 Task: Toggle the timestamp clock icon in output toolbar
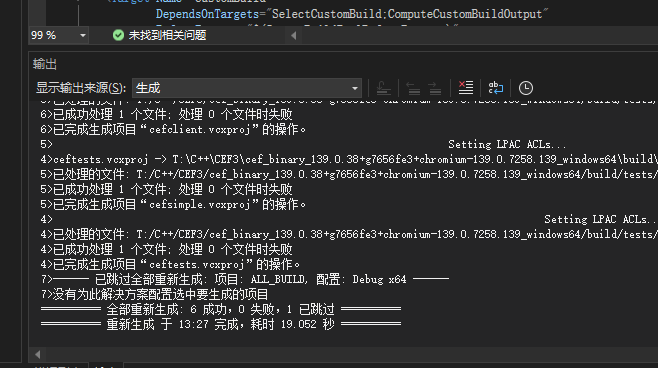point(526,88)
